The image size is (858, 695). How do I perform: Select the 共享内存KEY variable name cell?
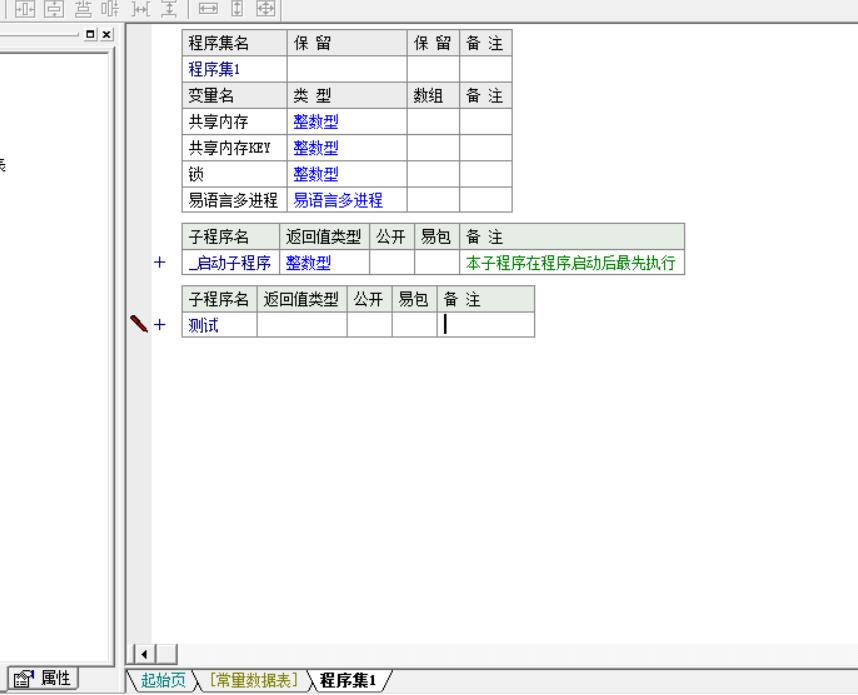[234, 148]
